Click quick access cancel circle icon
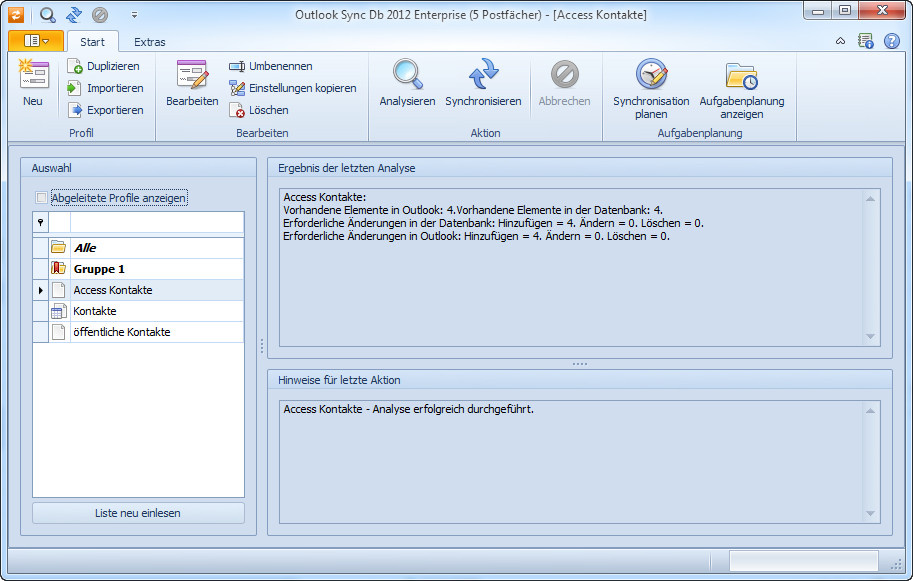Viewport: 913px width, 581px height. (100, 15)
